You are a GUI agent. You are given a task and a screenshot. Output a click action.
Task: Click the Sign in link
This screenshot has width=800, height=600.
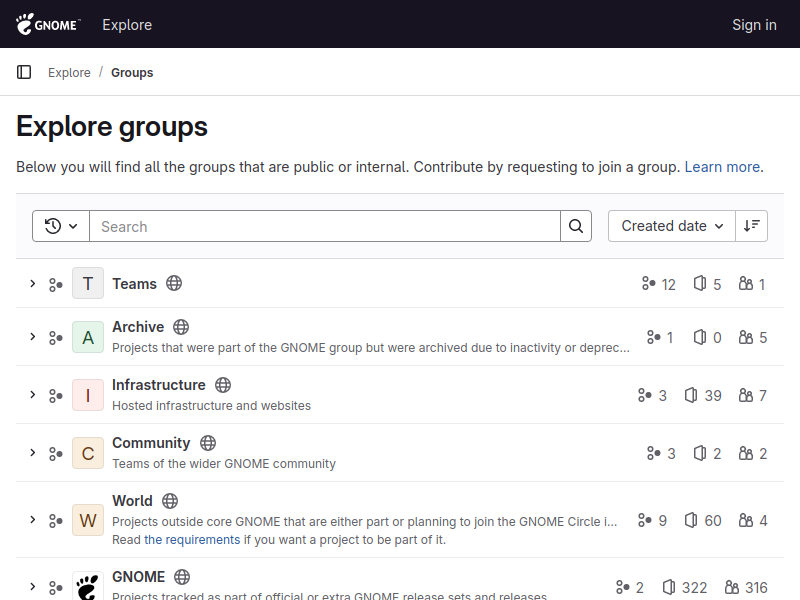[x=754, y=24]
